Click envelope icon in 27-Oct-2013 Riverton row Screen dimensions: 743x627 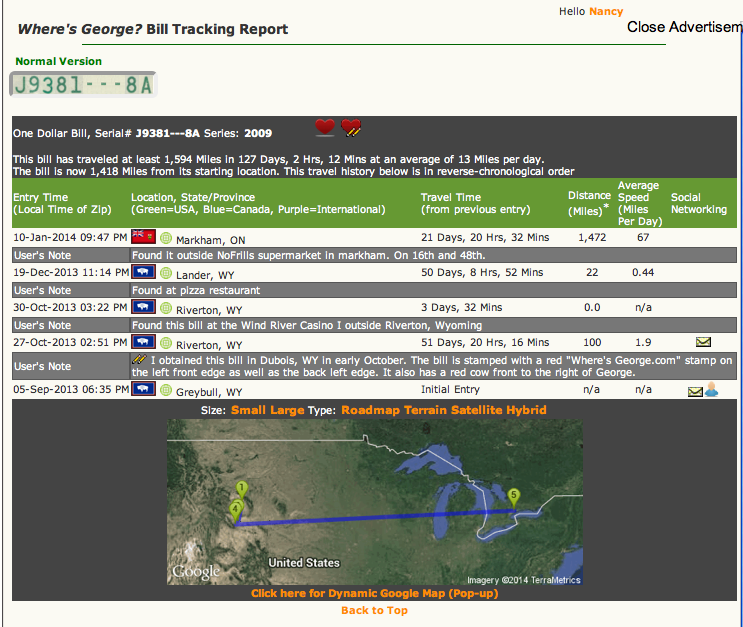(703, 342)
